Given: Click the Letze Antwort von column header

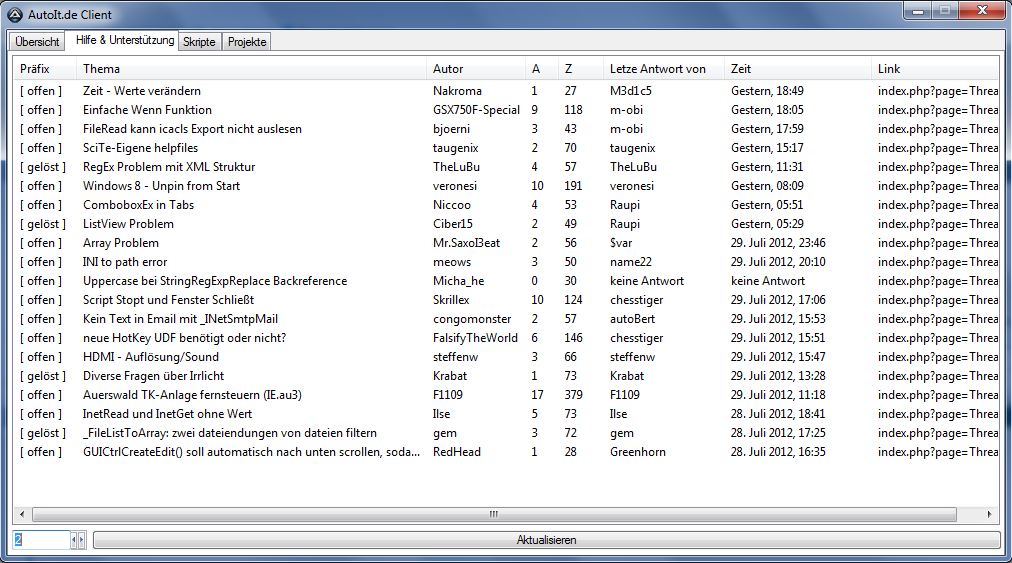Looking at the screenshot, I should 660,69.
